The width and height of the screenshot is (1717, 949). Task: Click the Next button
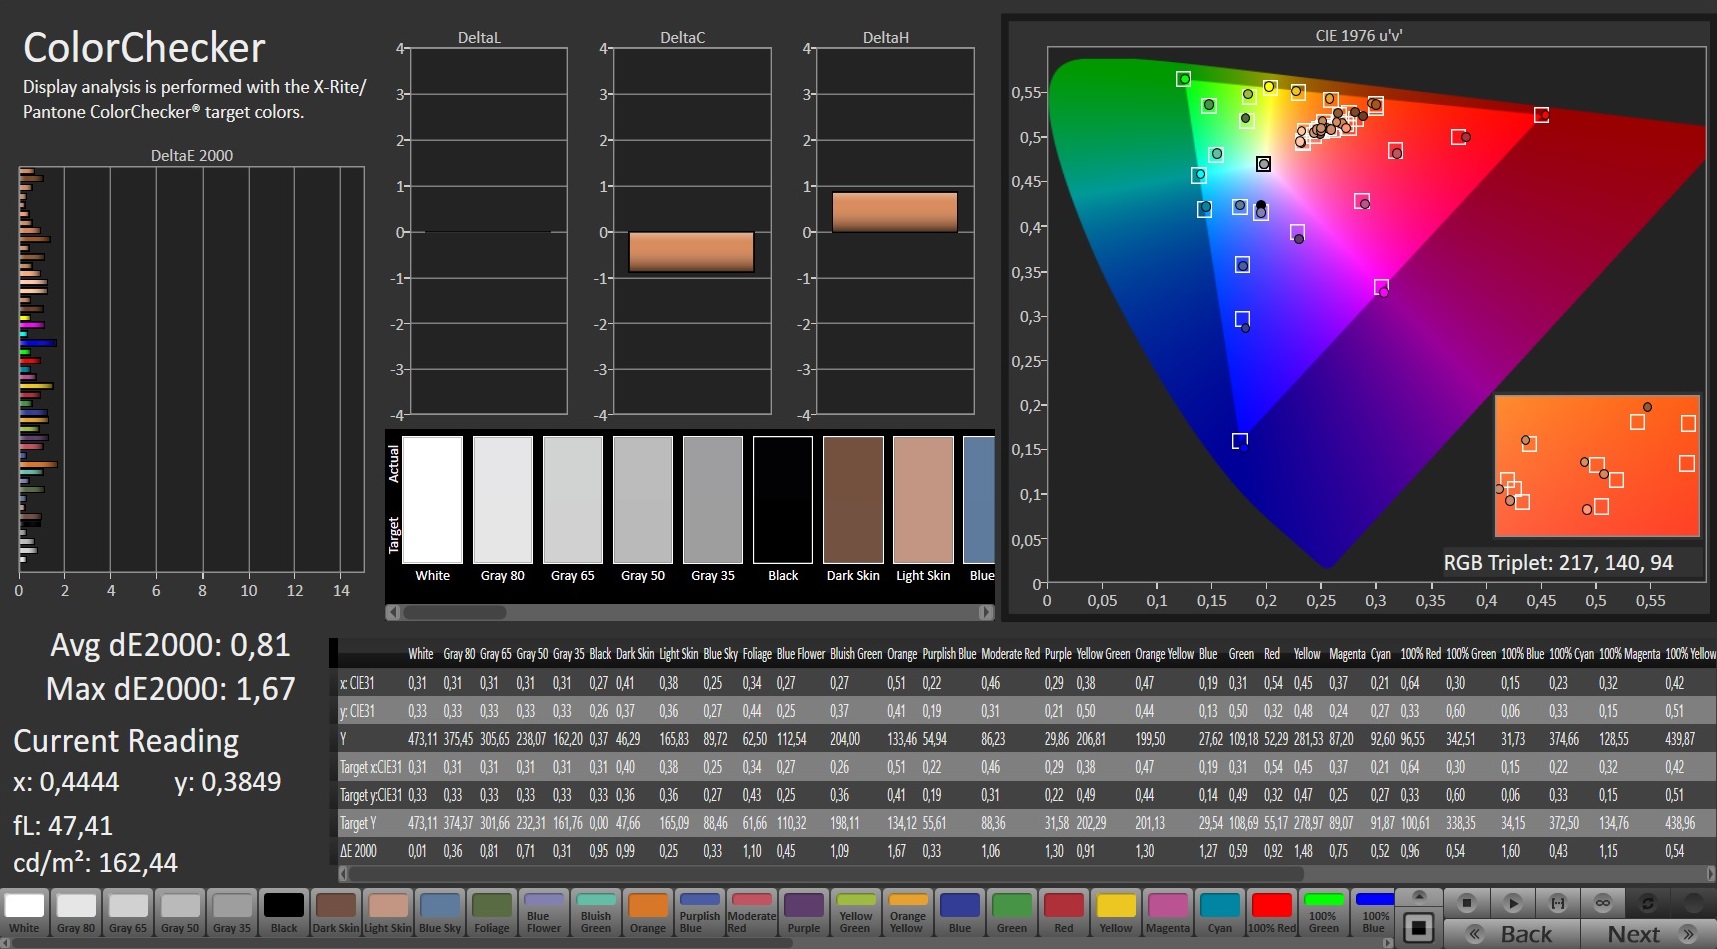click(x=1633, y=934)
